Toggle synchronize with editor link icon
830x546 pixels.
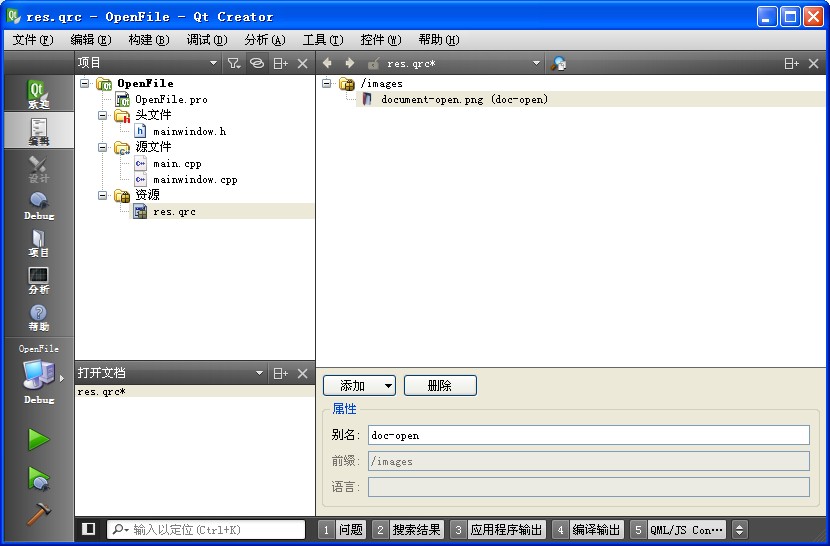point(257,64)
